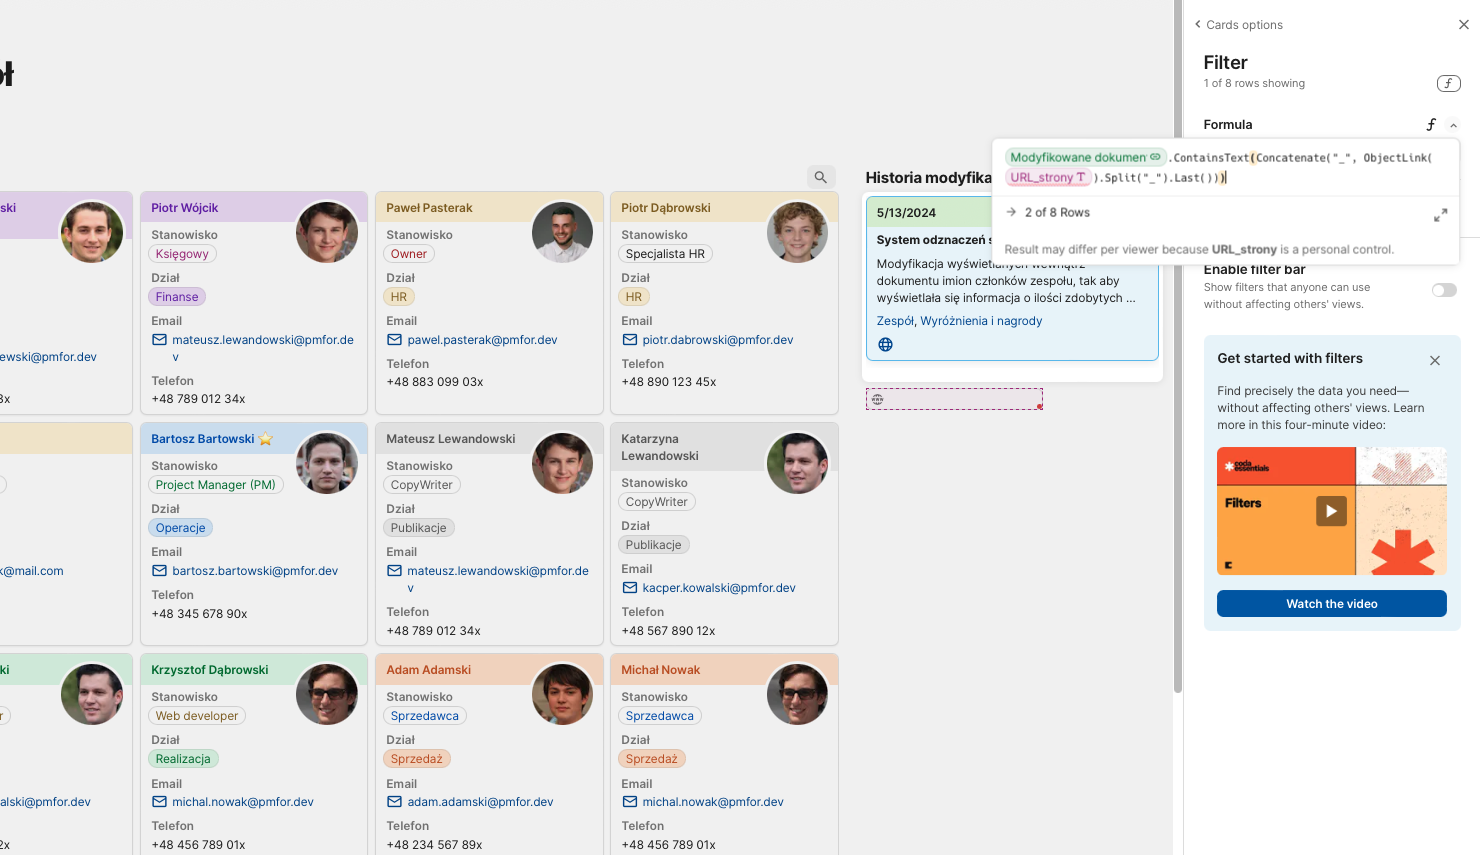1480x855 pixels.
Task: Collapse the Formula section chevron
Action: coord(1453,125)
